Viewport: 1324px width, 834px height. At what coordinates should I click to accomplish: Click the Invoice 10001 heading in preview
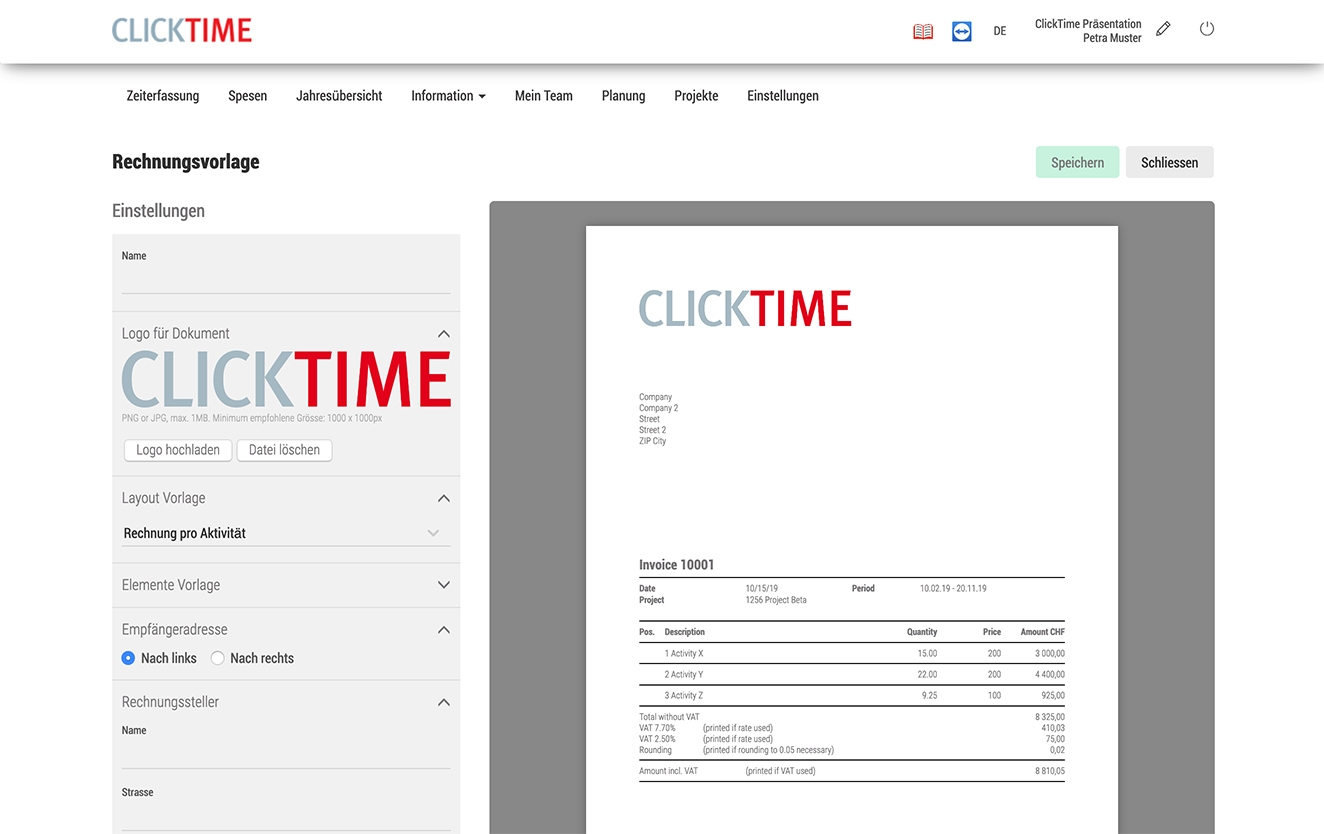click(x=677, y=565)
